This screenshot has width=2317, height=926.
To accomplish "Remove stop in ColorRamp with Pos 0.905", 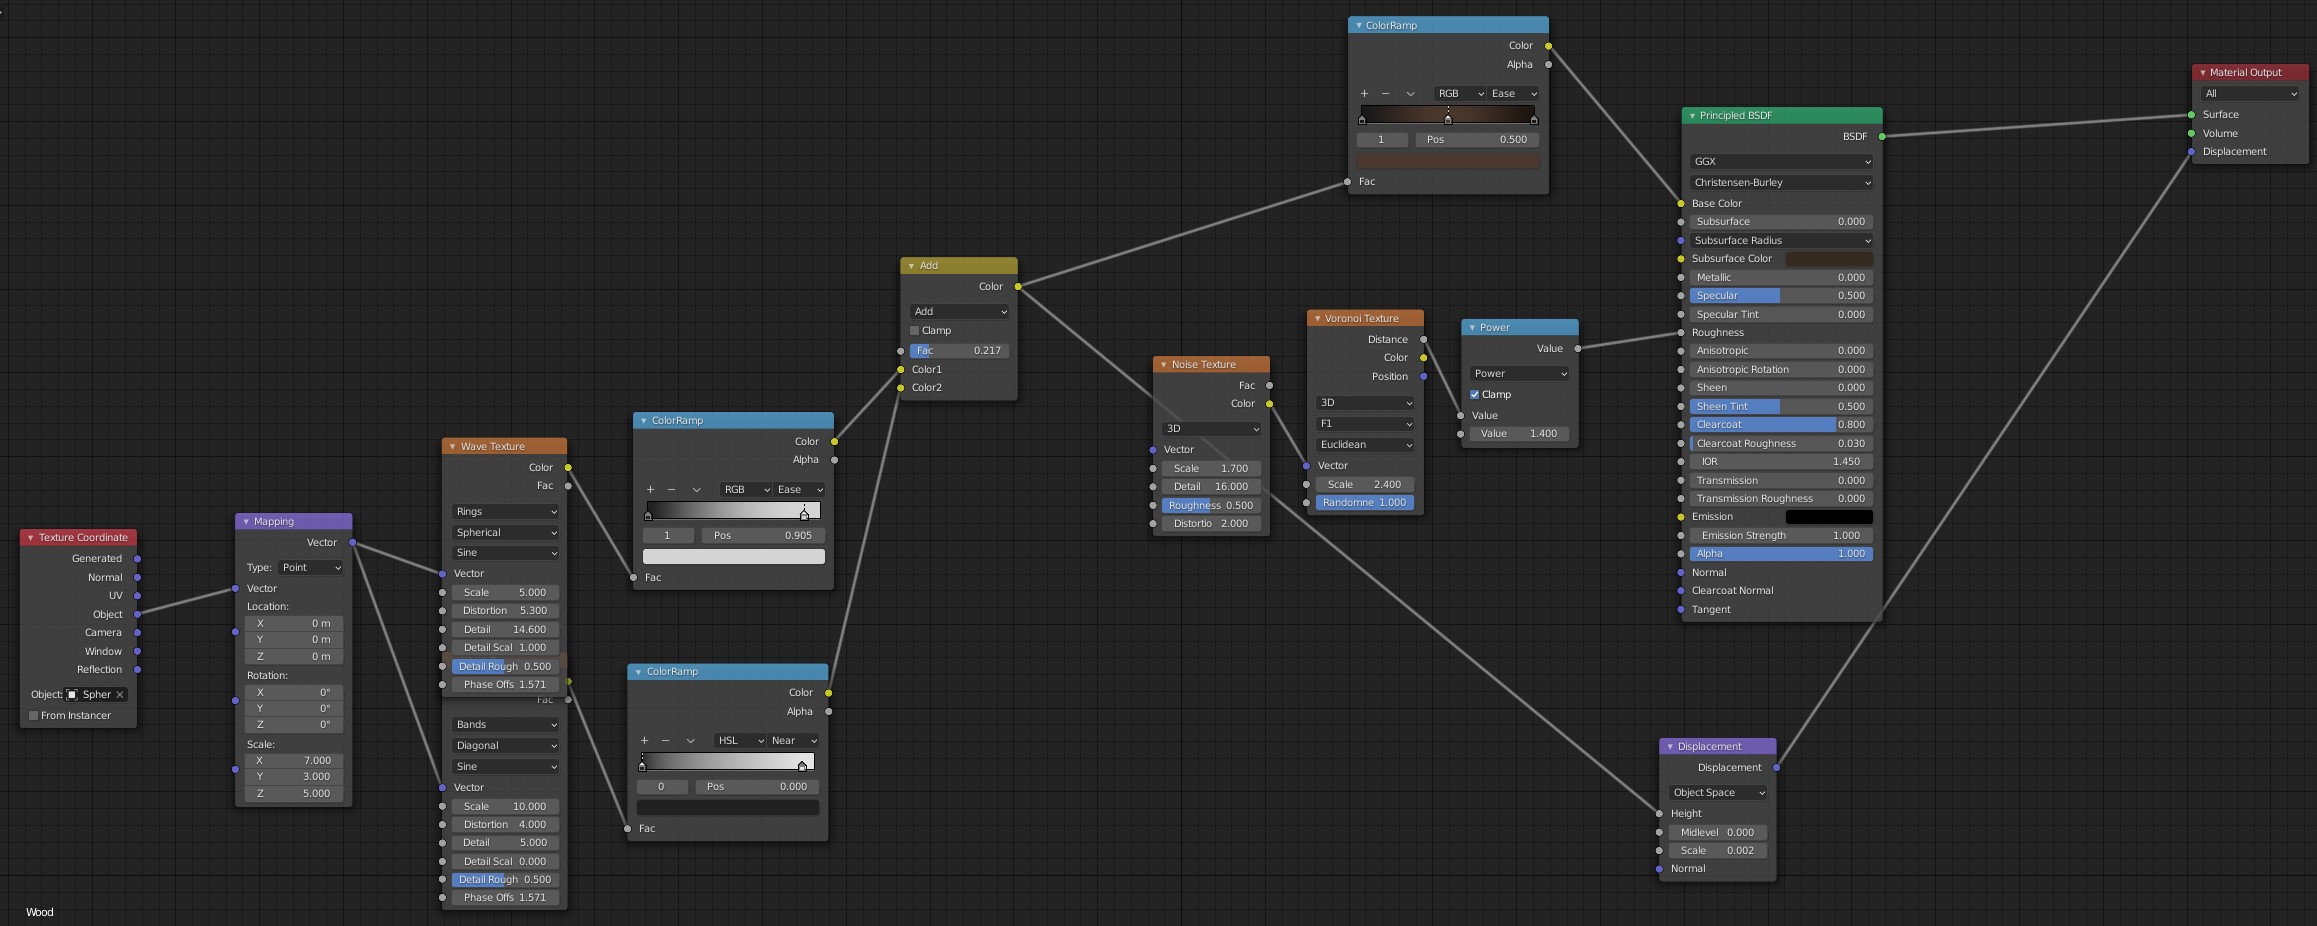I will point(671,489).
